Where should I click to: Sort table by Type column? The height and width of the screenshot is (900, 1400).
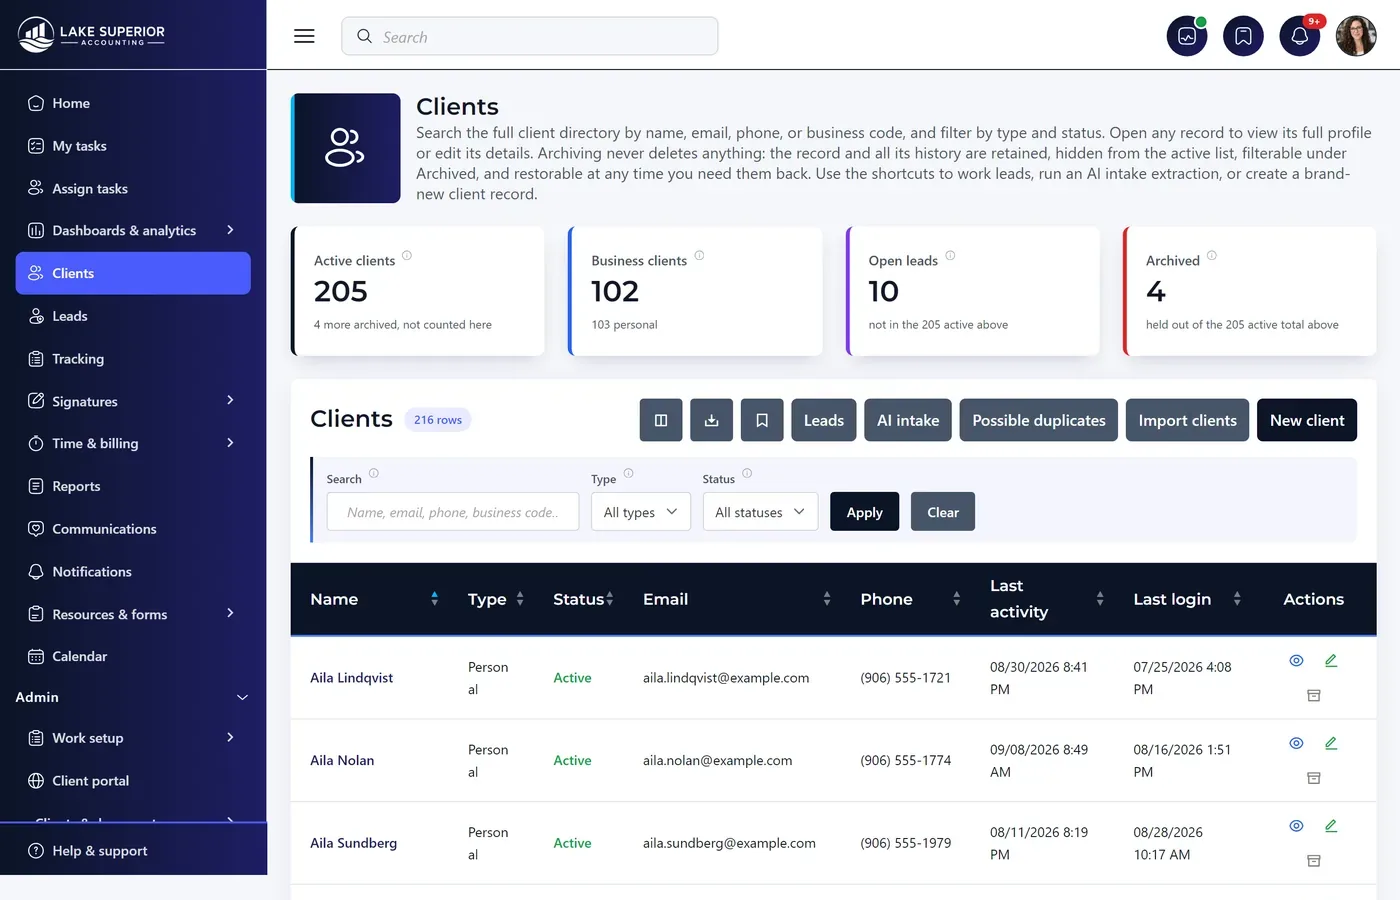pos(520,599)
